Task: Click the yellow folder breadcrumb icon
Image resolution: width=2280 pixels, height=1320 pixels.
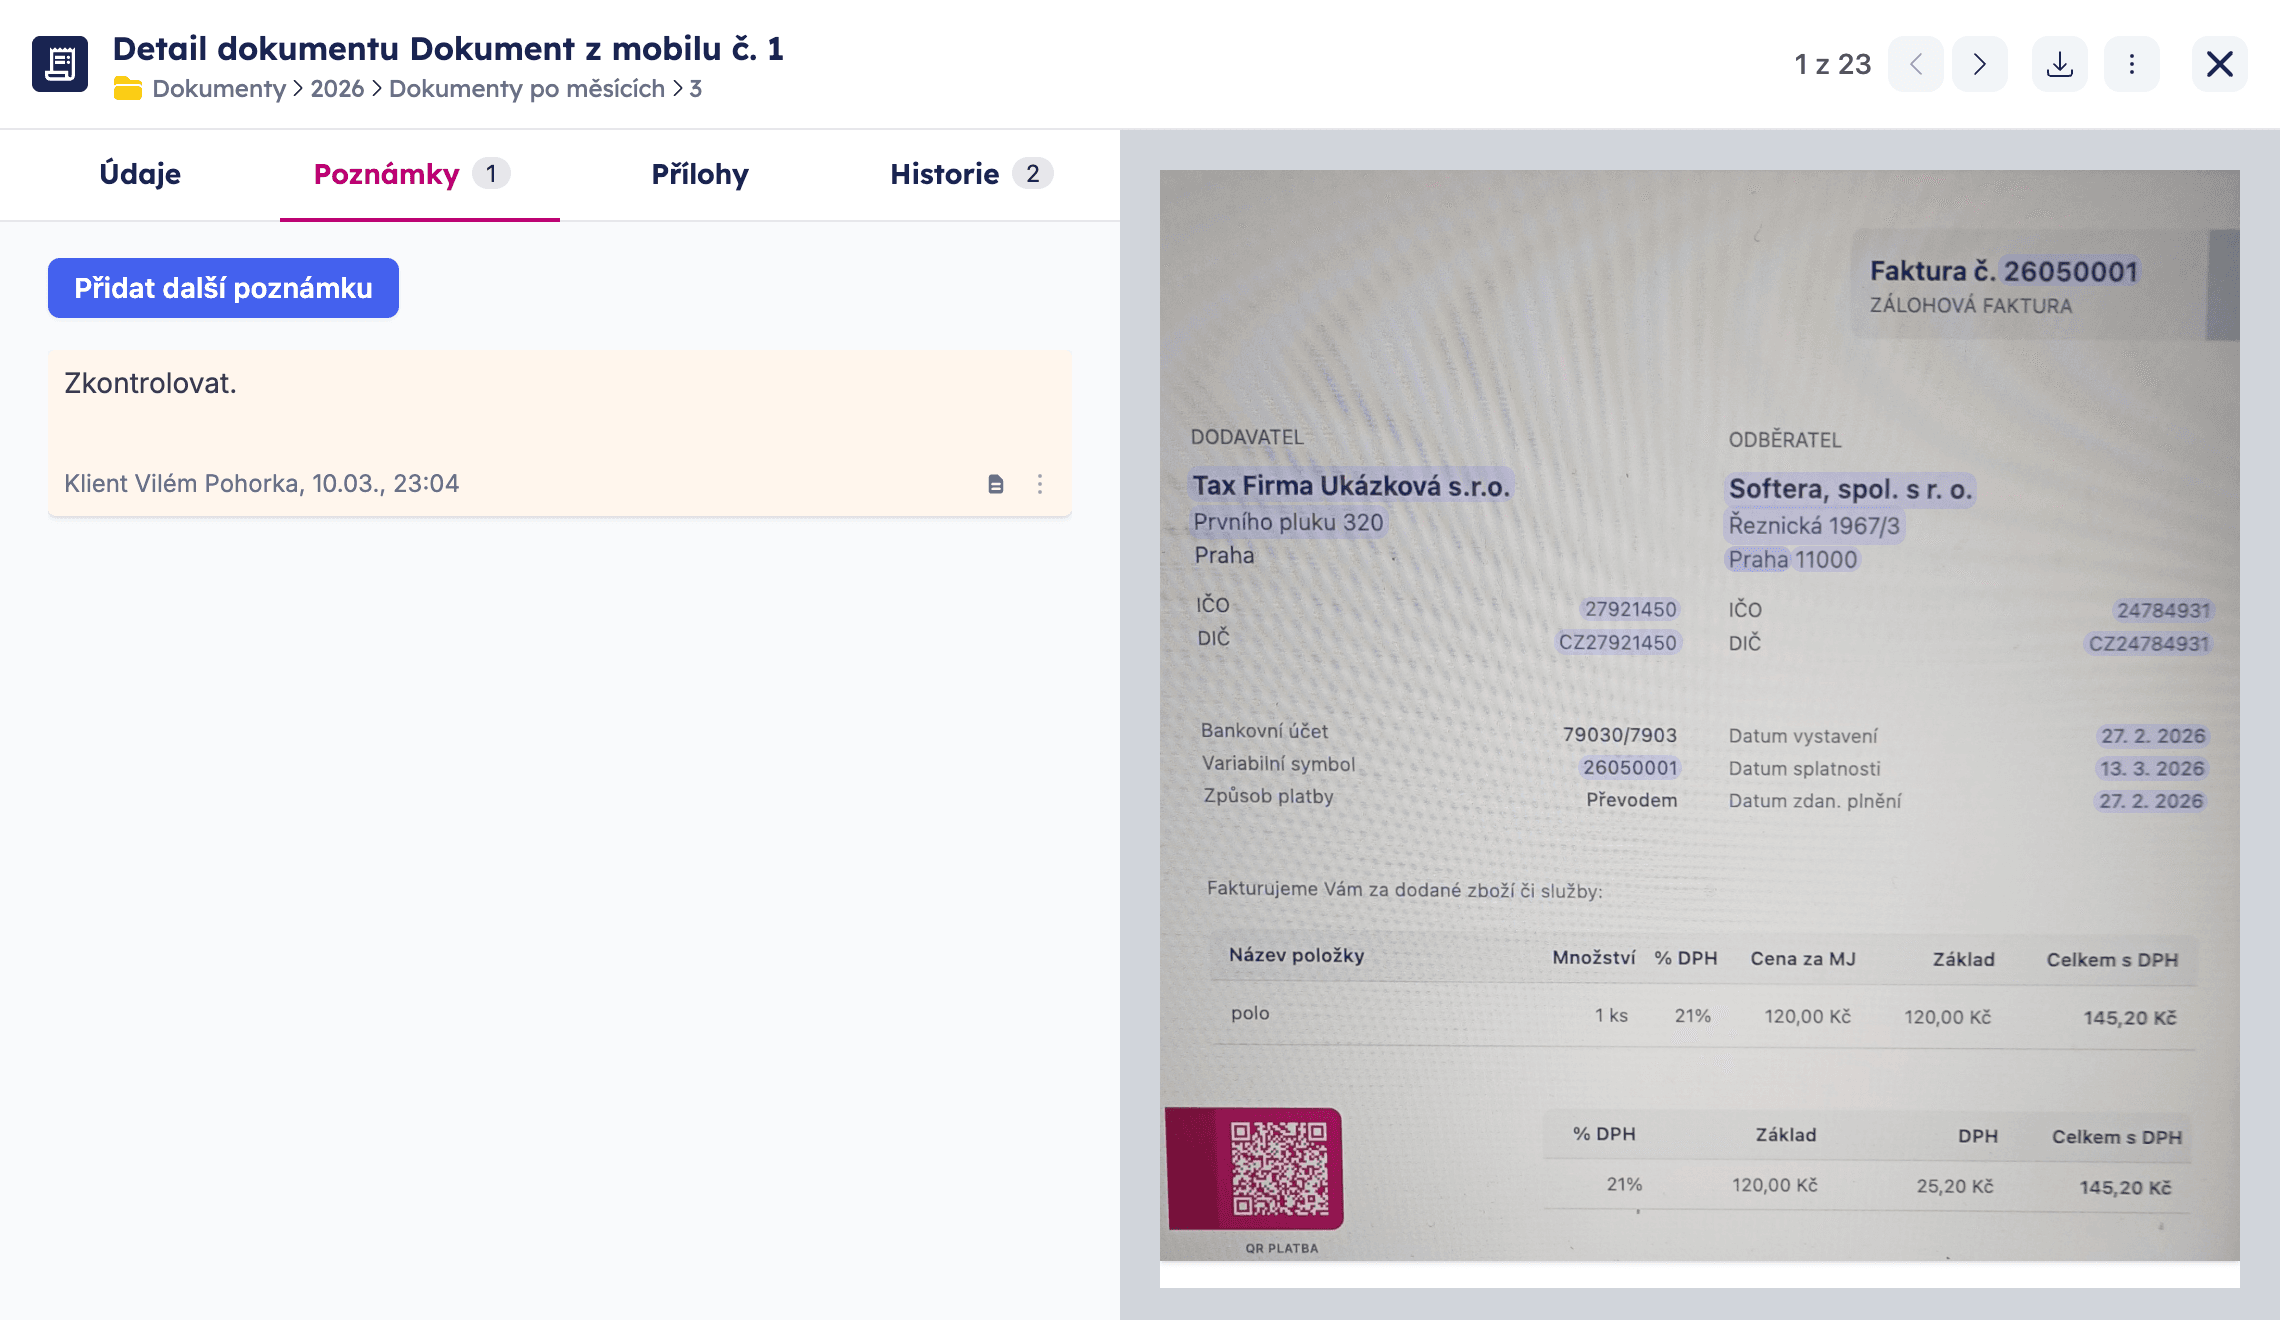Action: 127,89
